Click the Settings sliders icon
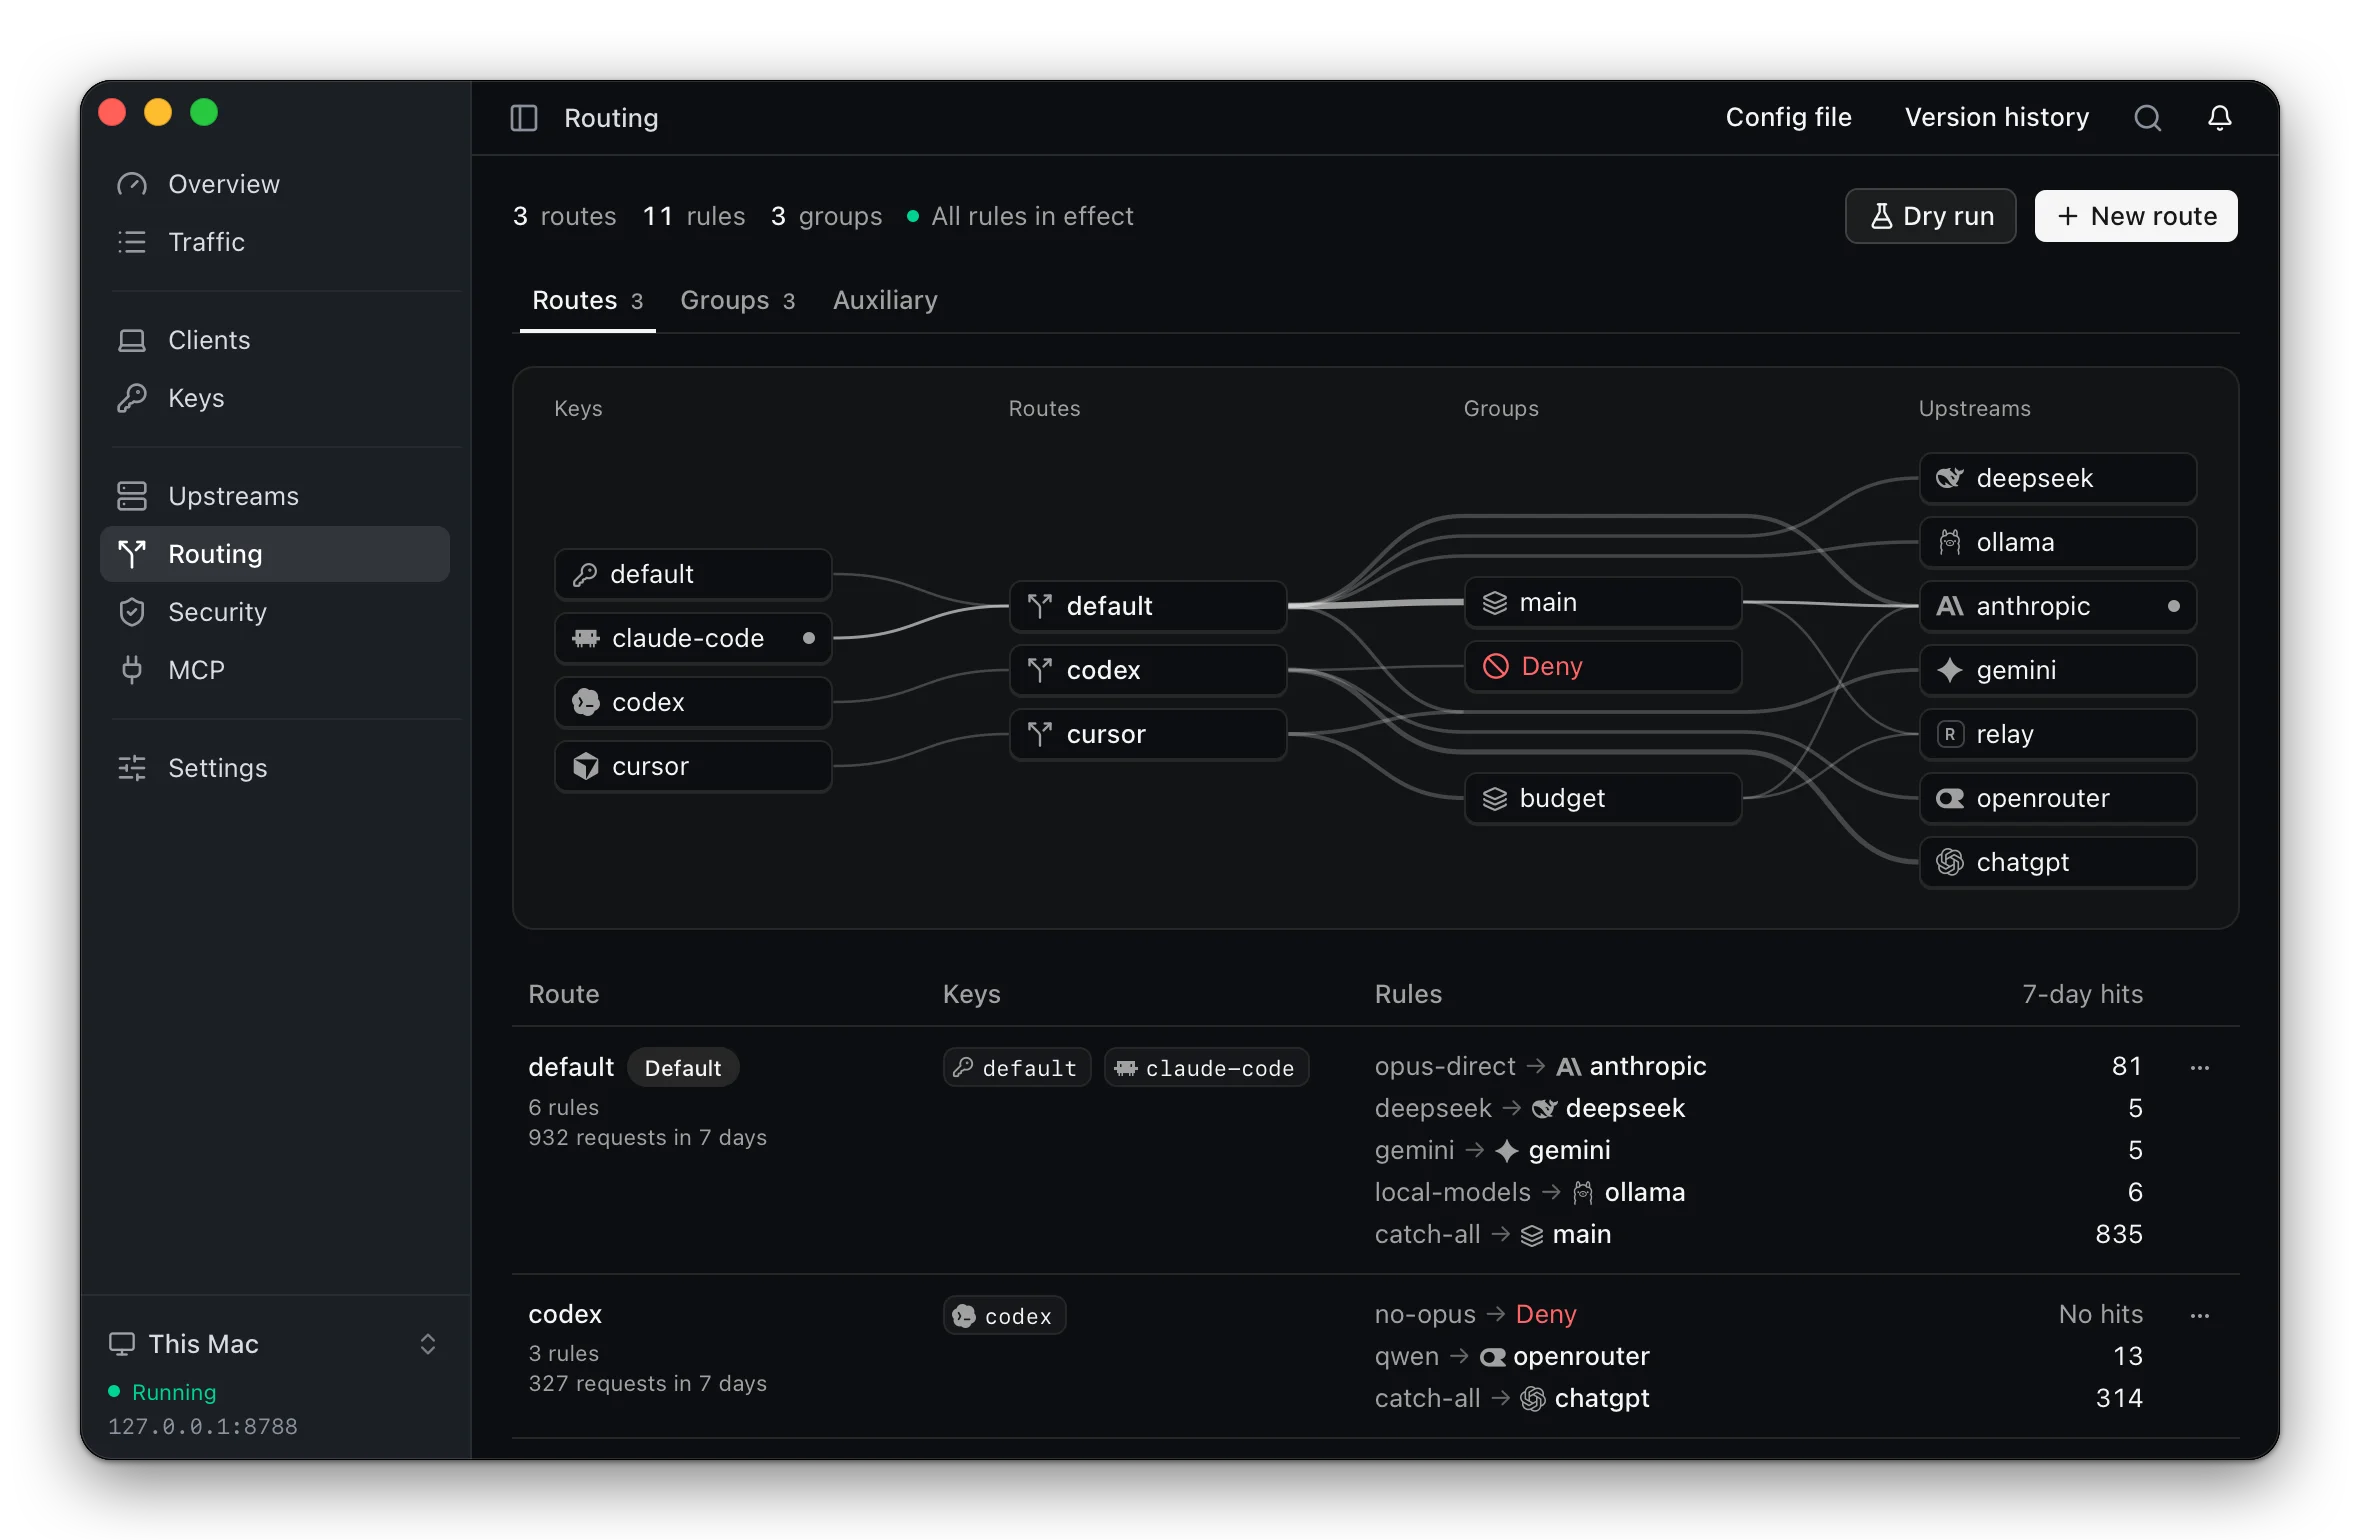 point(132,768)
